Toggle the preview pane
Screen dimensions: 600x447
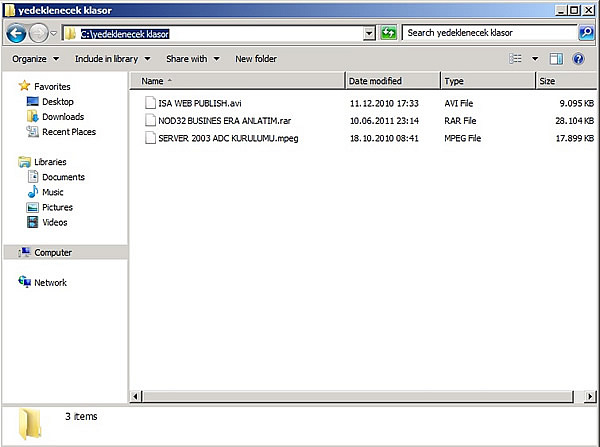coord(556,59)
